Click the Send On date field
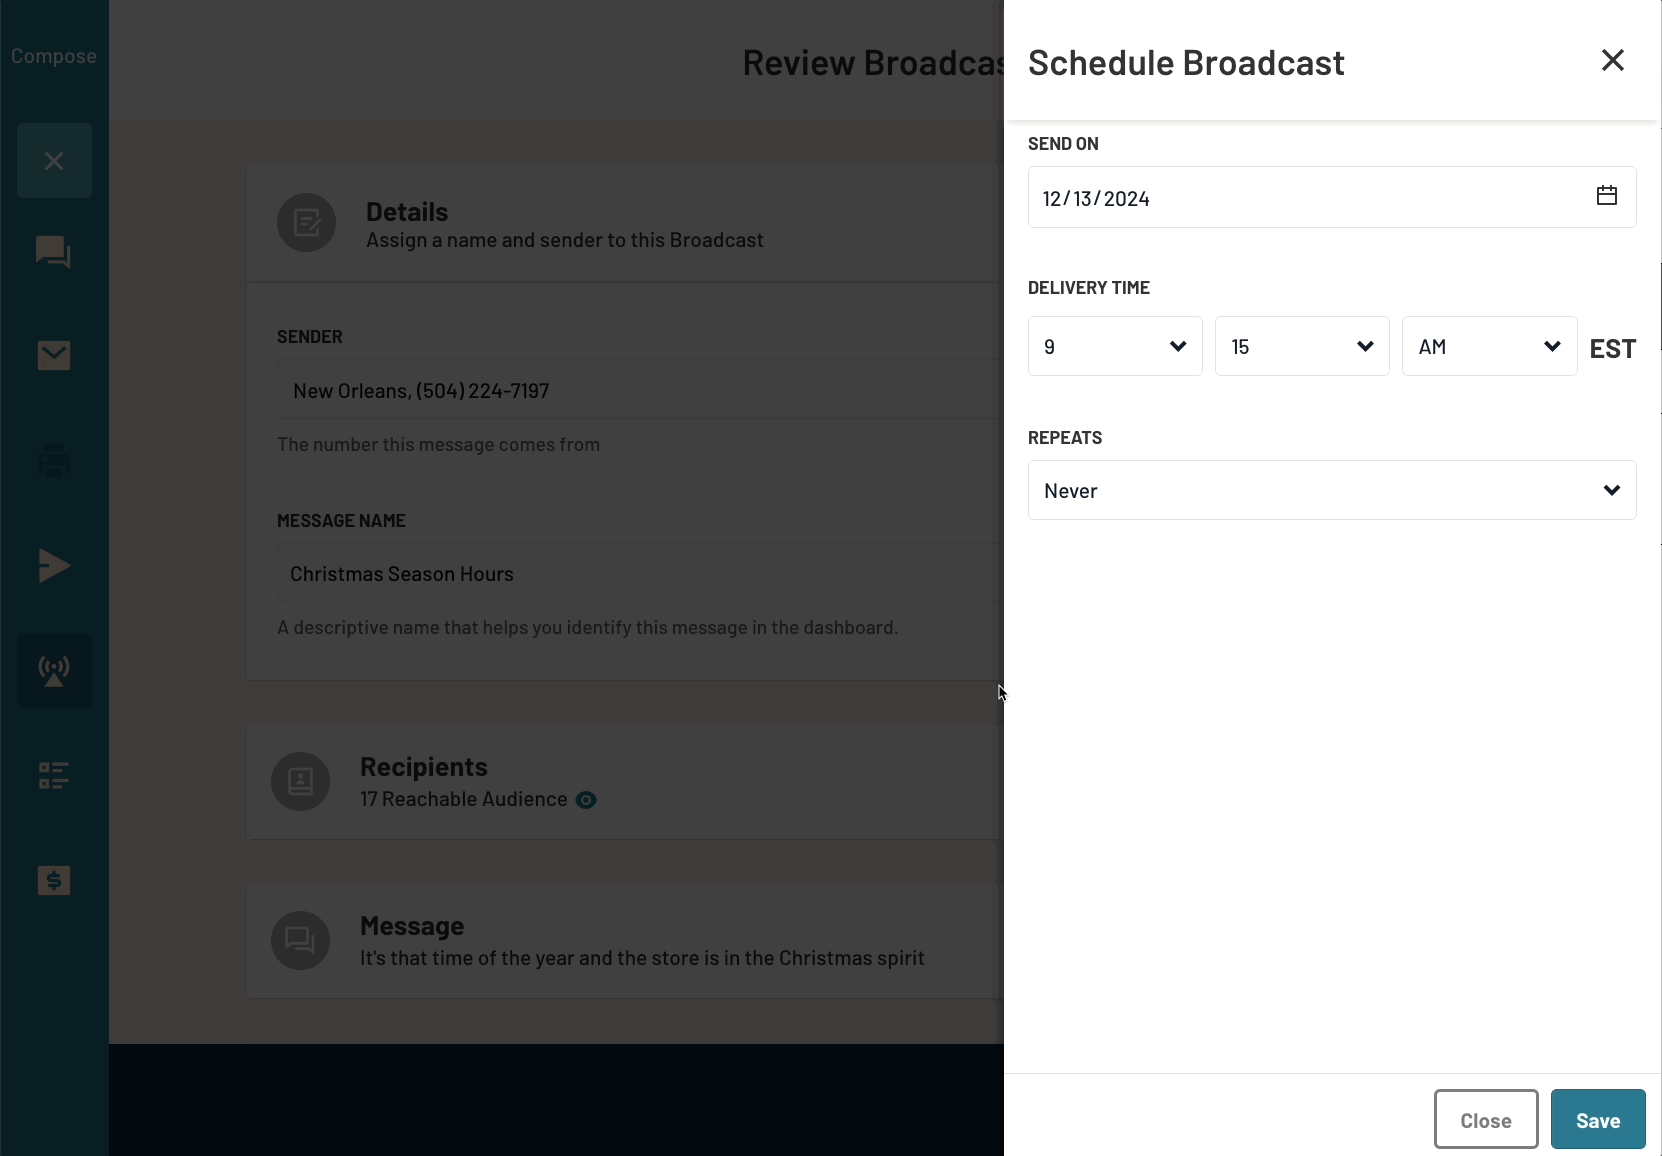The height and width of the screenshot is (1156, 1662). [1300, 198]
